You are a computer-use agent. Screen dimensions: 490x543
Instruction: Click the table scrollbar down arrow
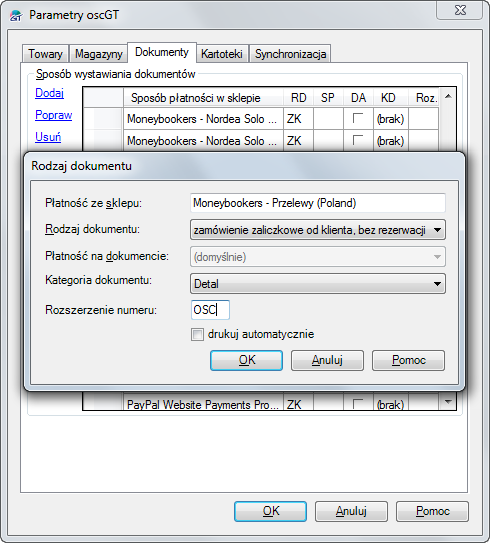[448, 402]
